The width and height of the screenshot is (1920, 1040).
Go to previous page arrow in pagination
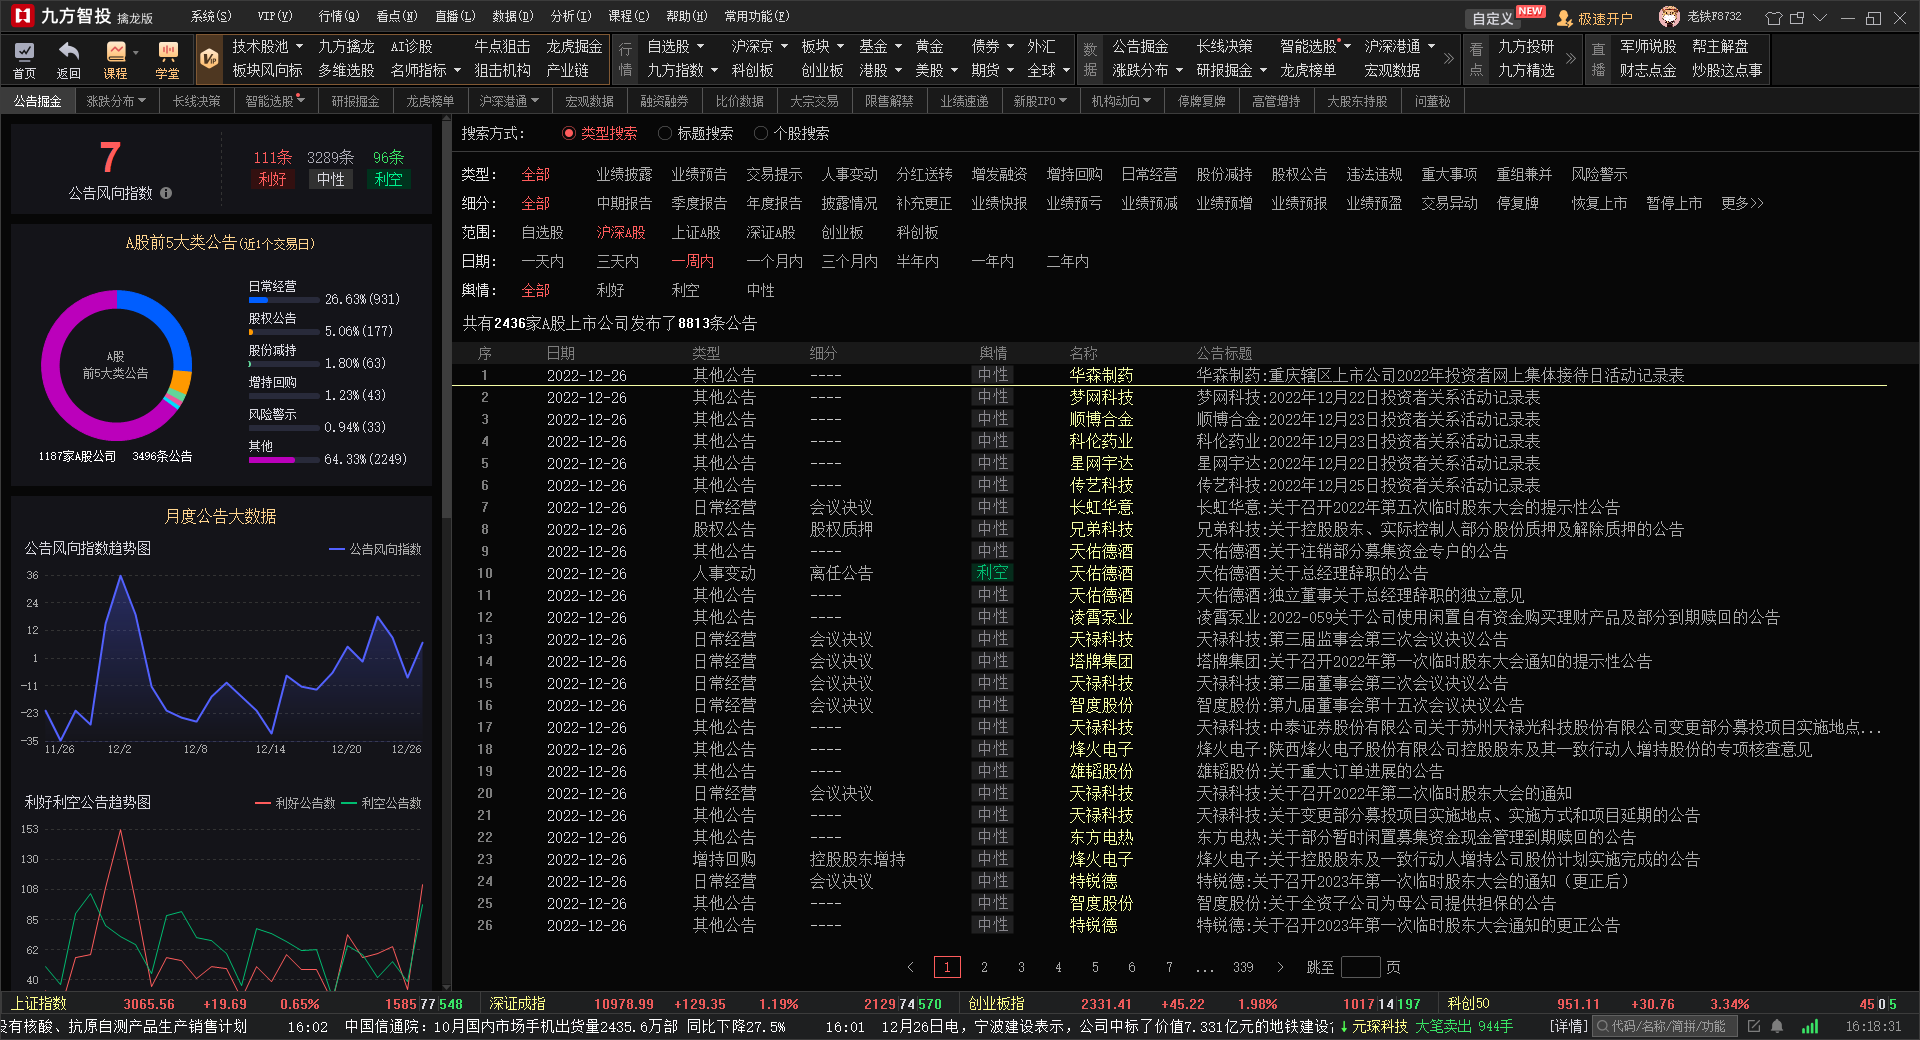coord(910,967)
